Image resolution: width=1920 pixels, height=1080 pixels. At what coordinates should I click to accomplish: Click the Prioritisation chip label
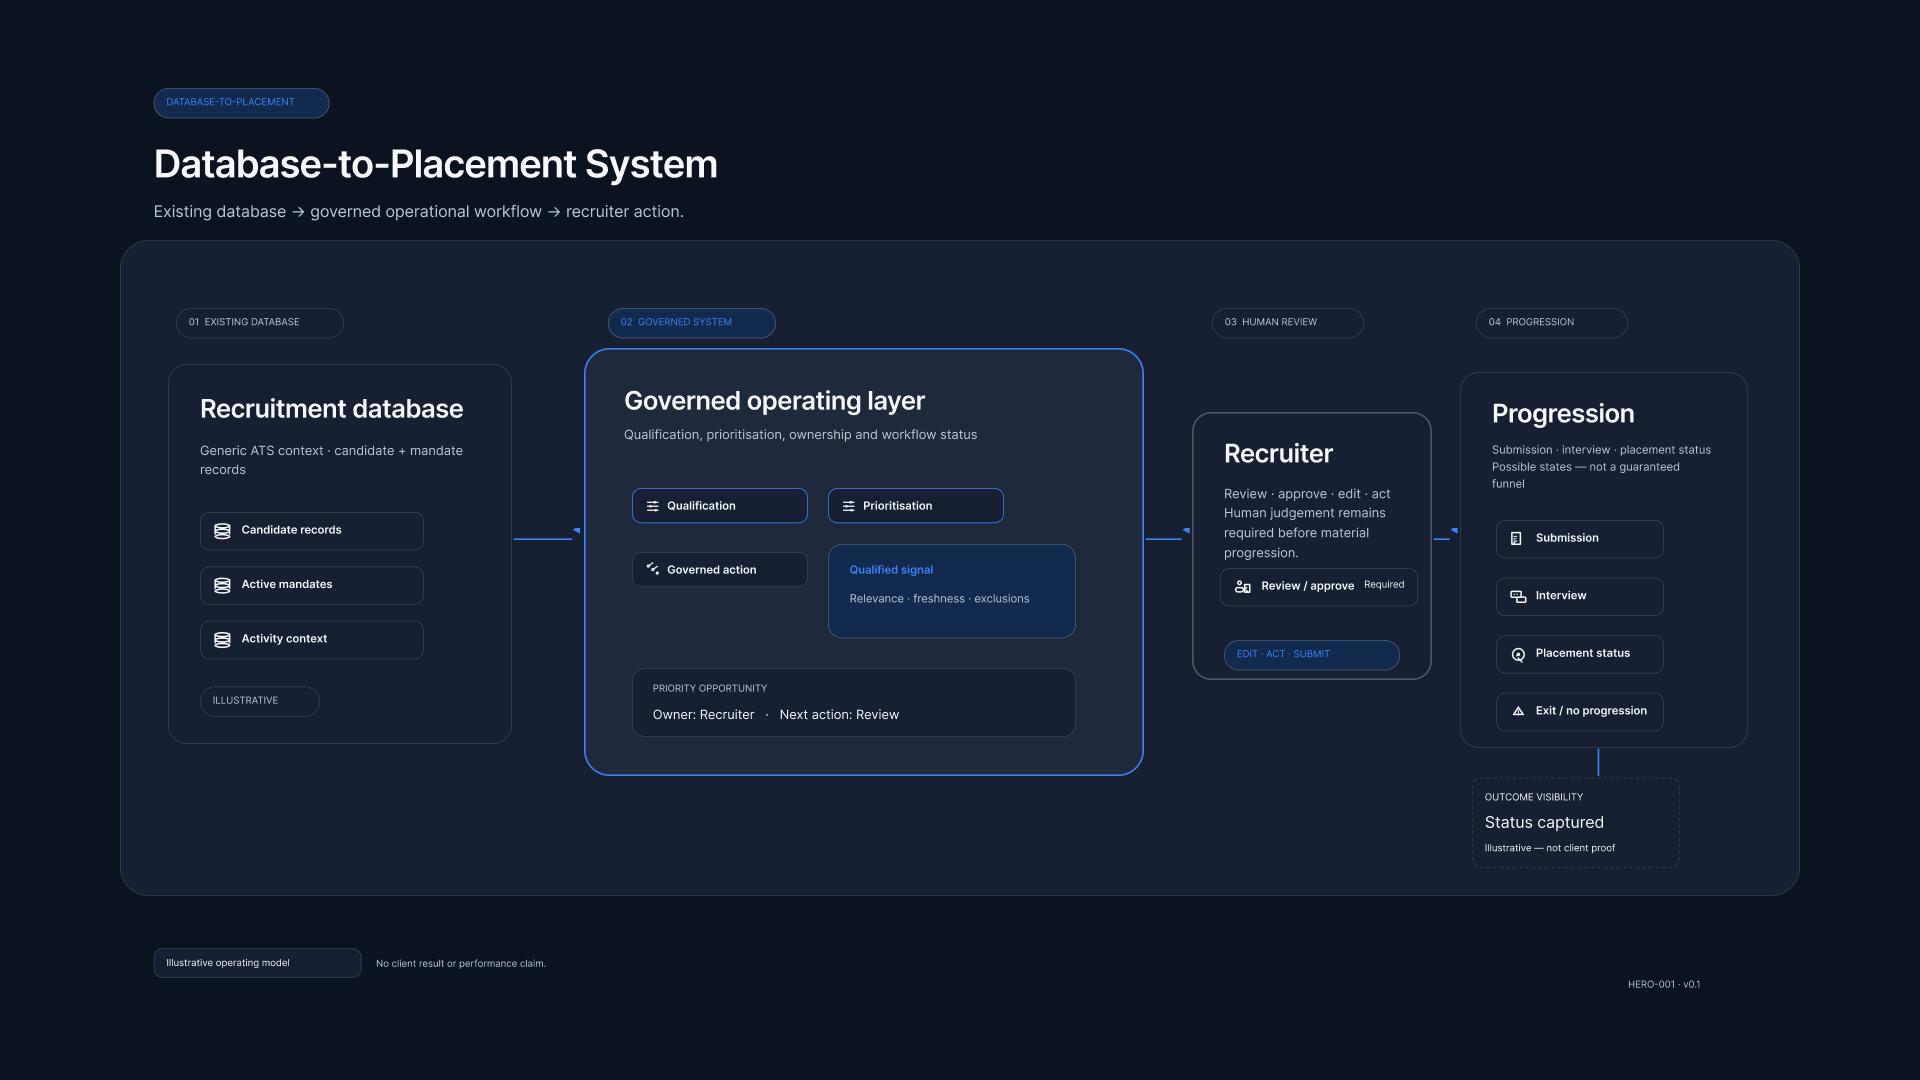pyautogui.click(x=897, y=506)
